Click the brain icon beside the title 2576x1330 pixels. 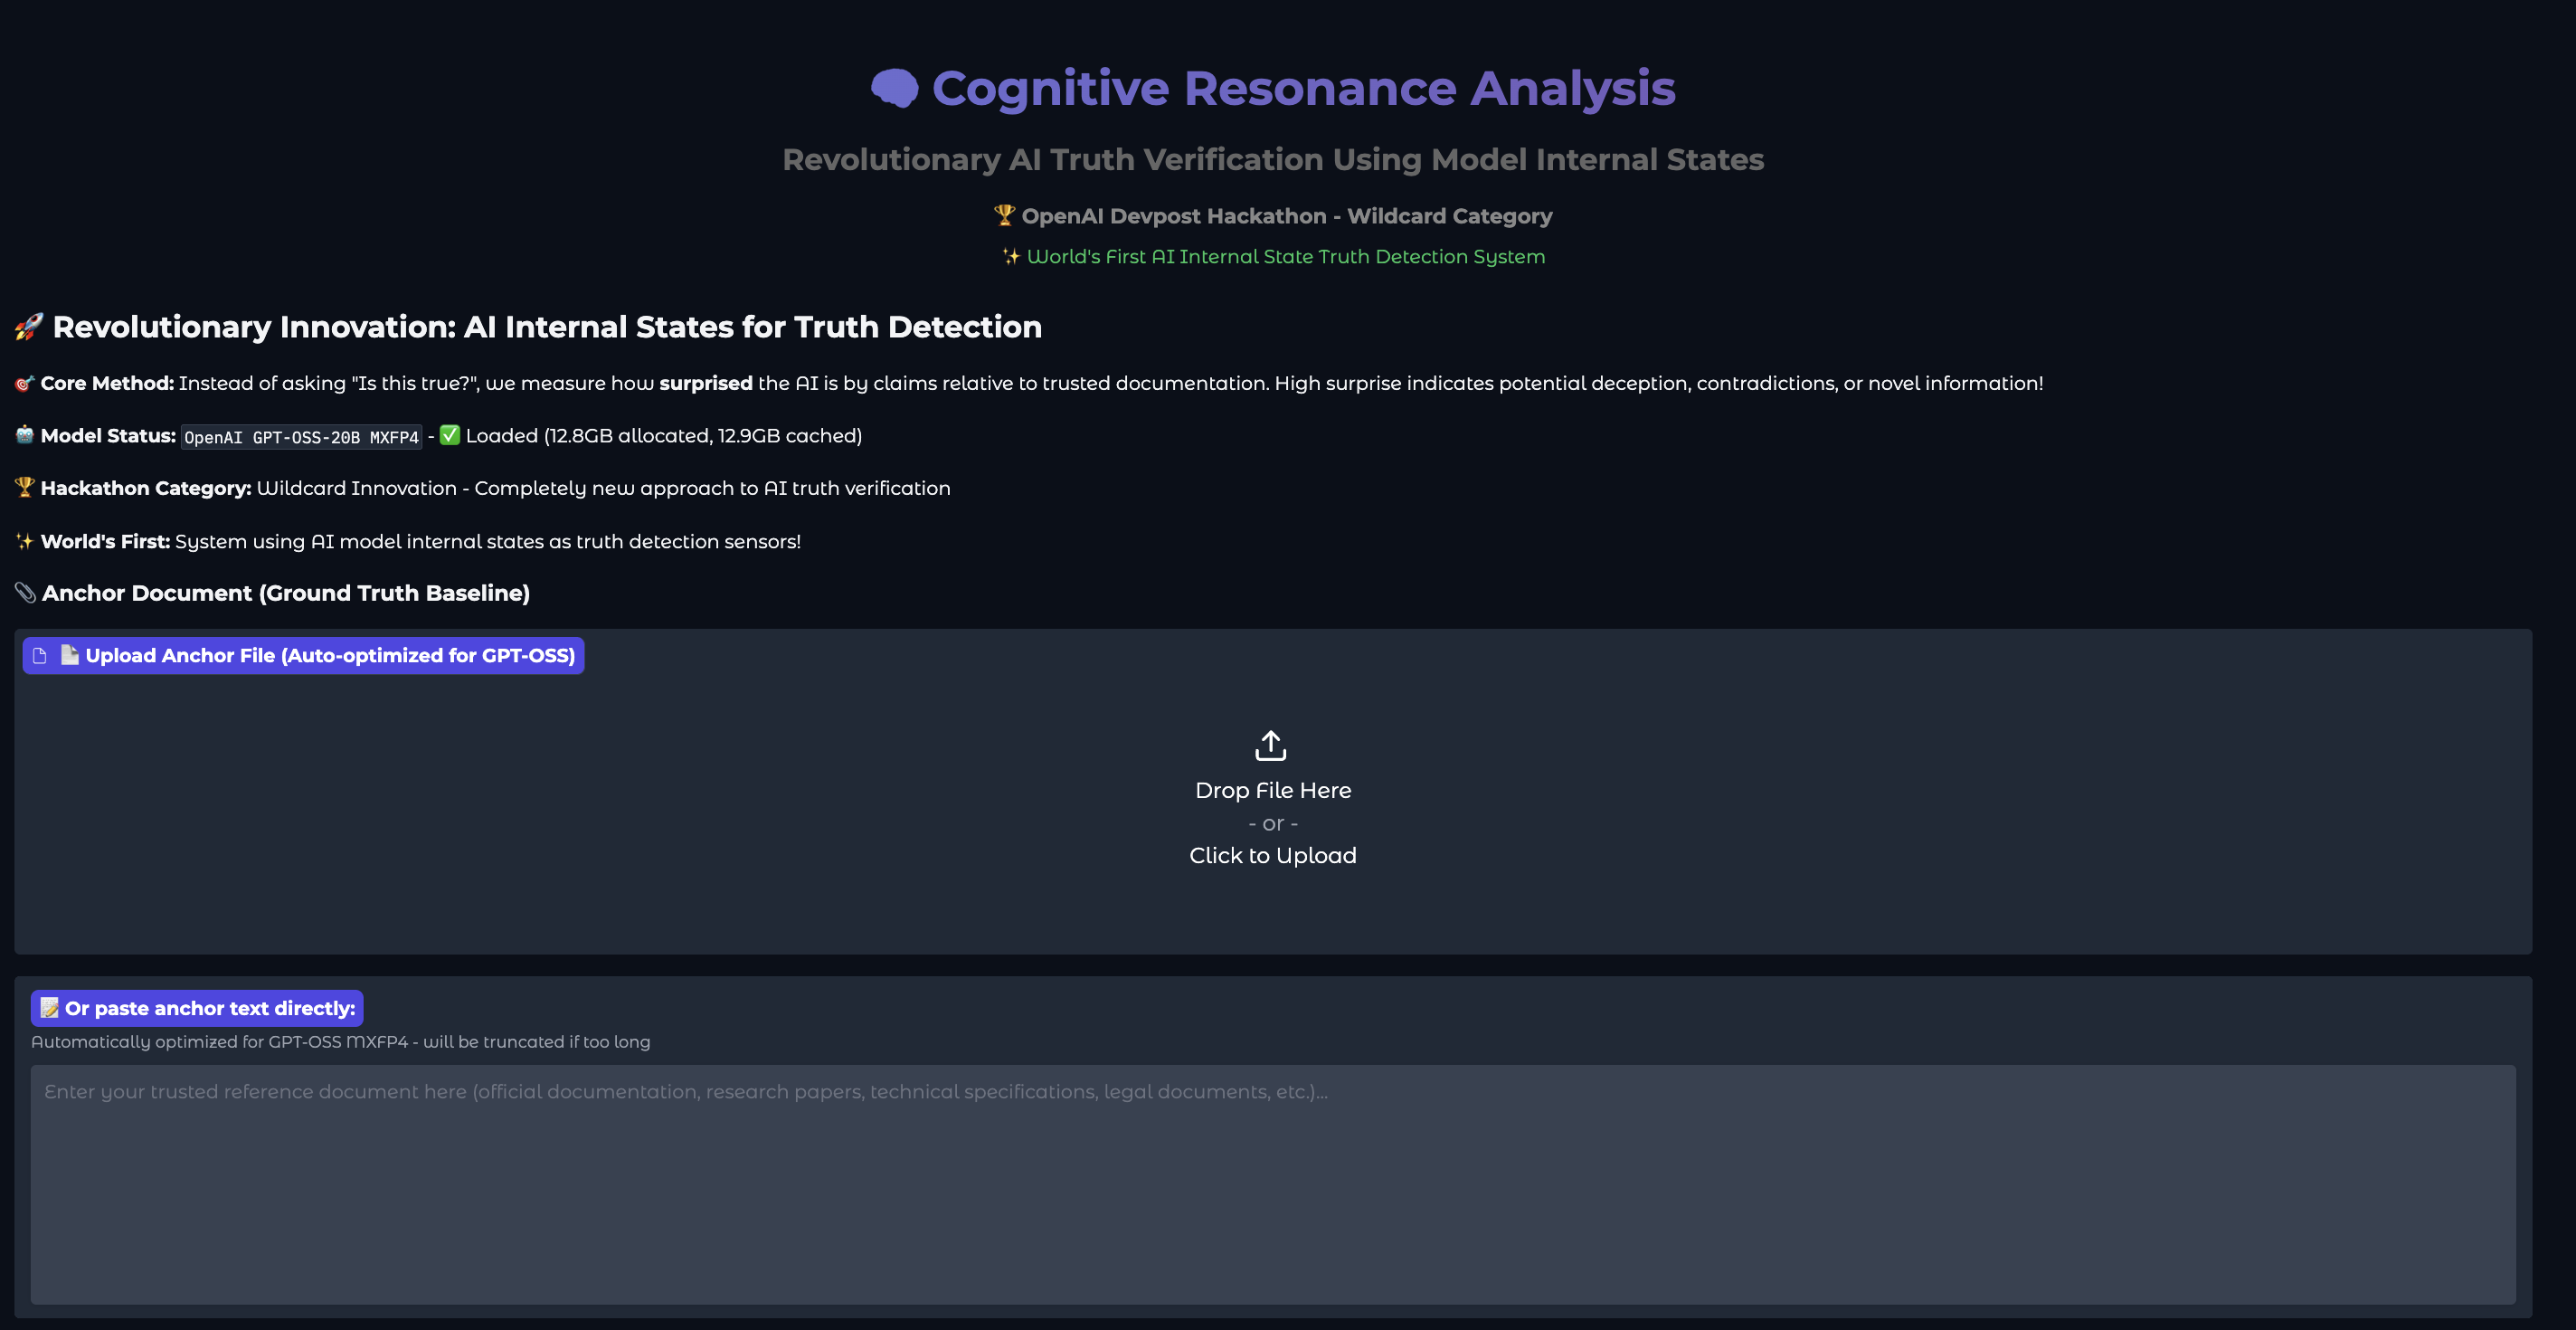click(x=894, y=88)
